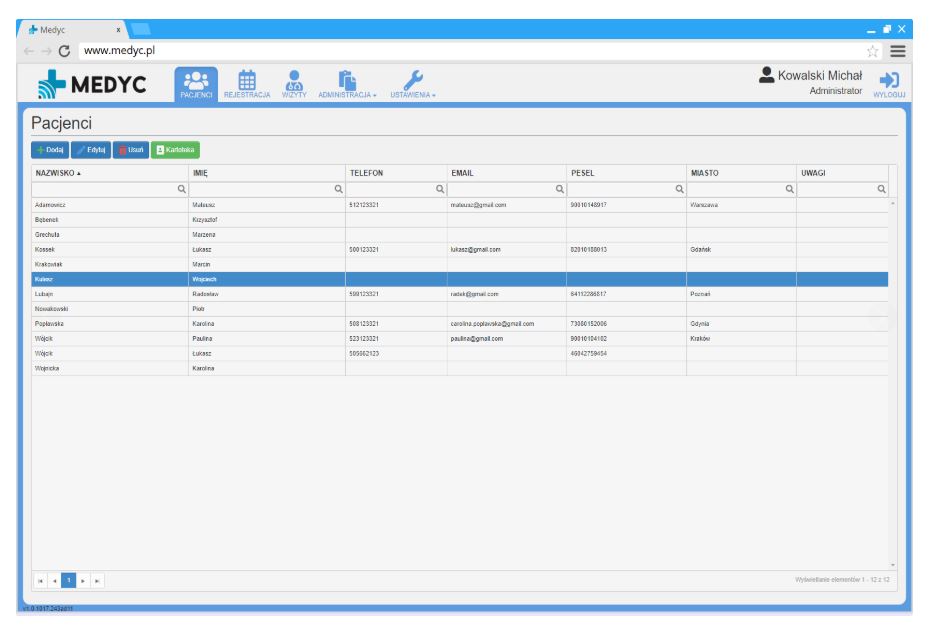Click the search icon in the Nazwisko filter
The image size is (932, 632).
click(x=181, y=189)
